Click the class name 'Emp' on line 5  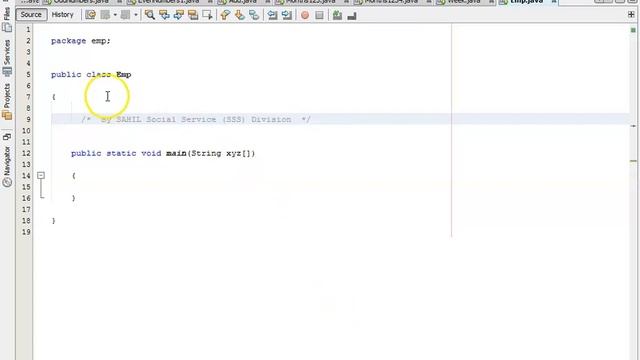(124, 75)
